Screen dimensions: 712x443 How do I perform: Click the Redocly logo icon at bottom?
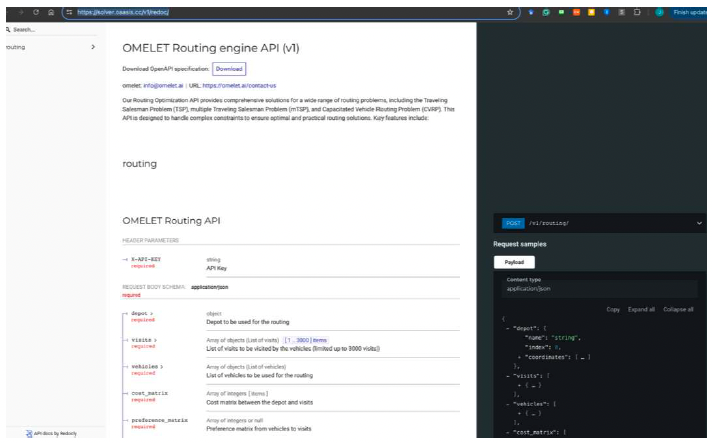pyautogui.click(x=29, y=433)
